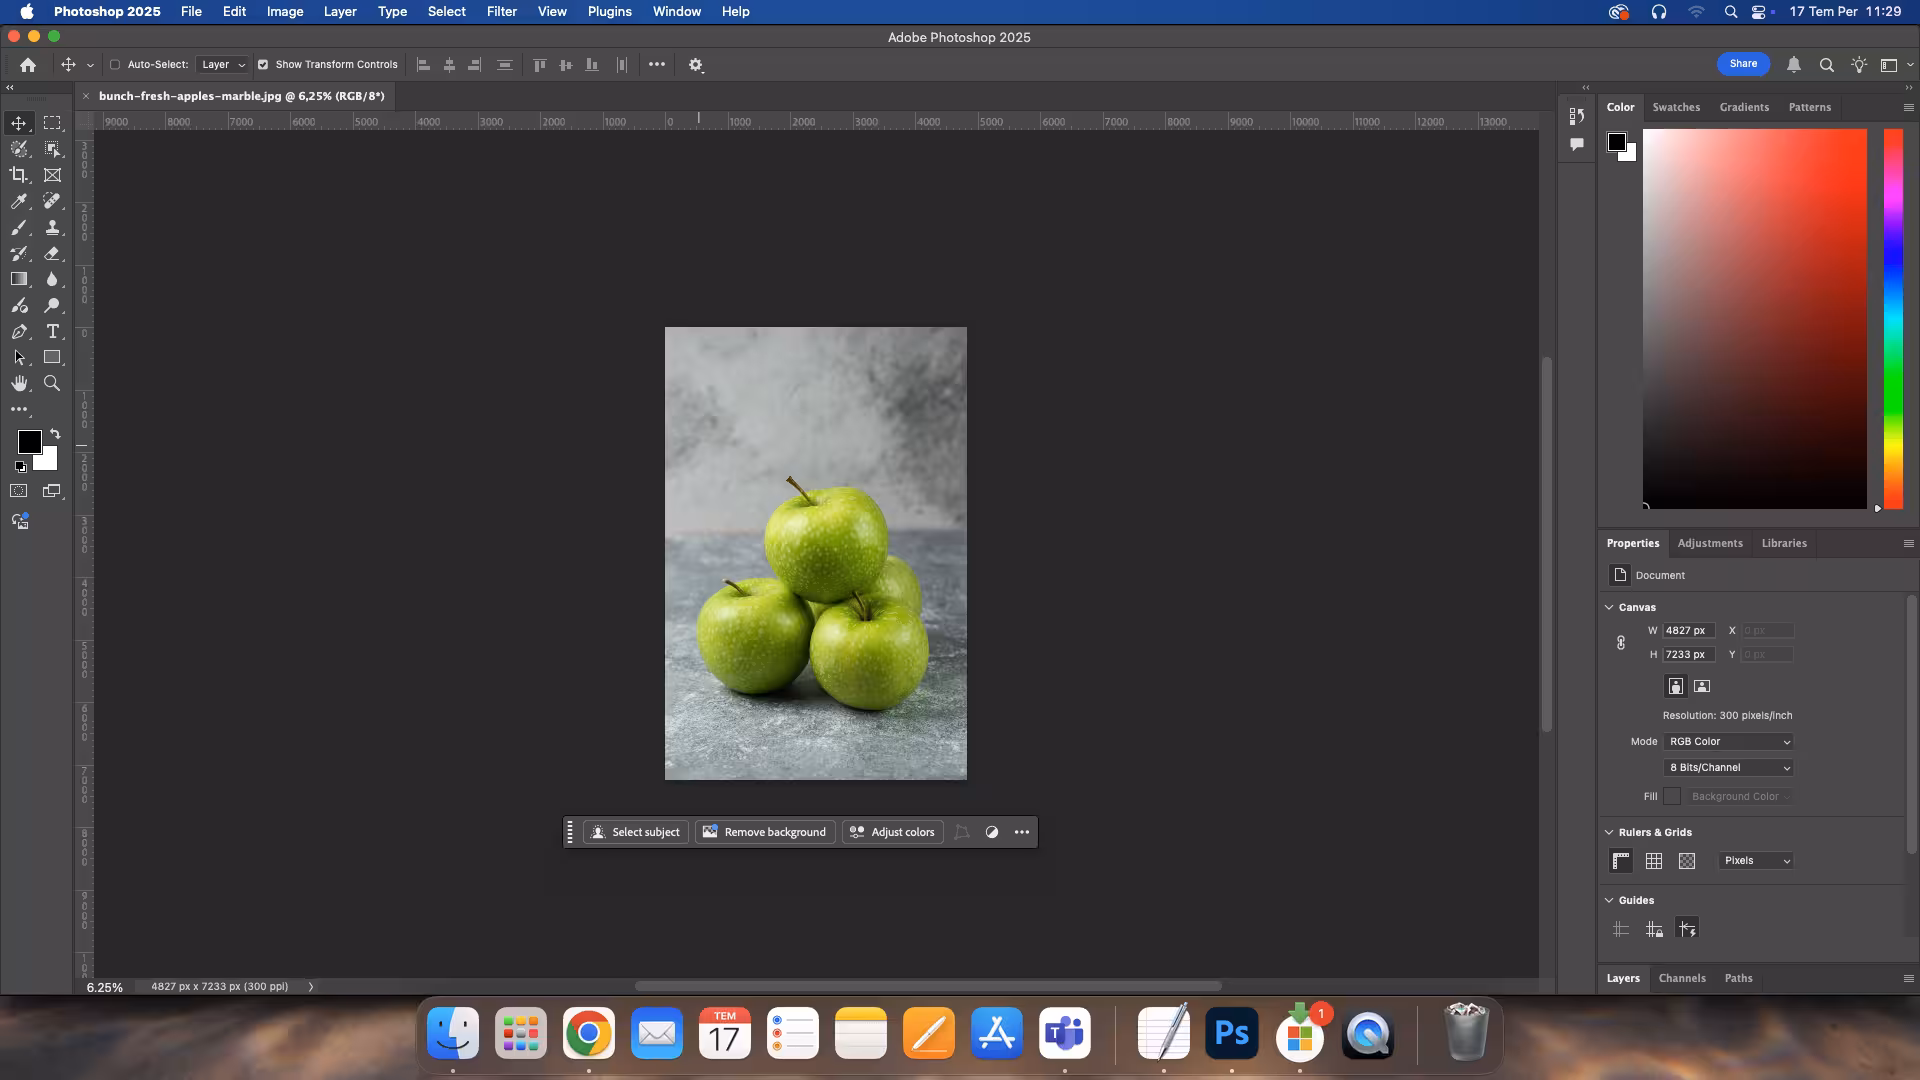Open the ruler units Pixels dropdown
The image size is (1920, 1080).
[1756, 861]
